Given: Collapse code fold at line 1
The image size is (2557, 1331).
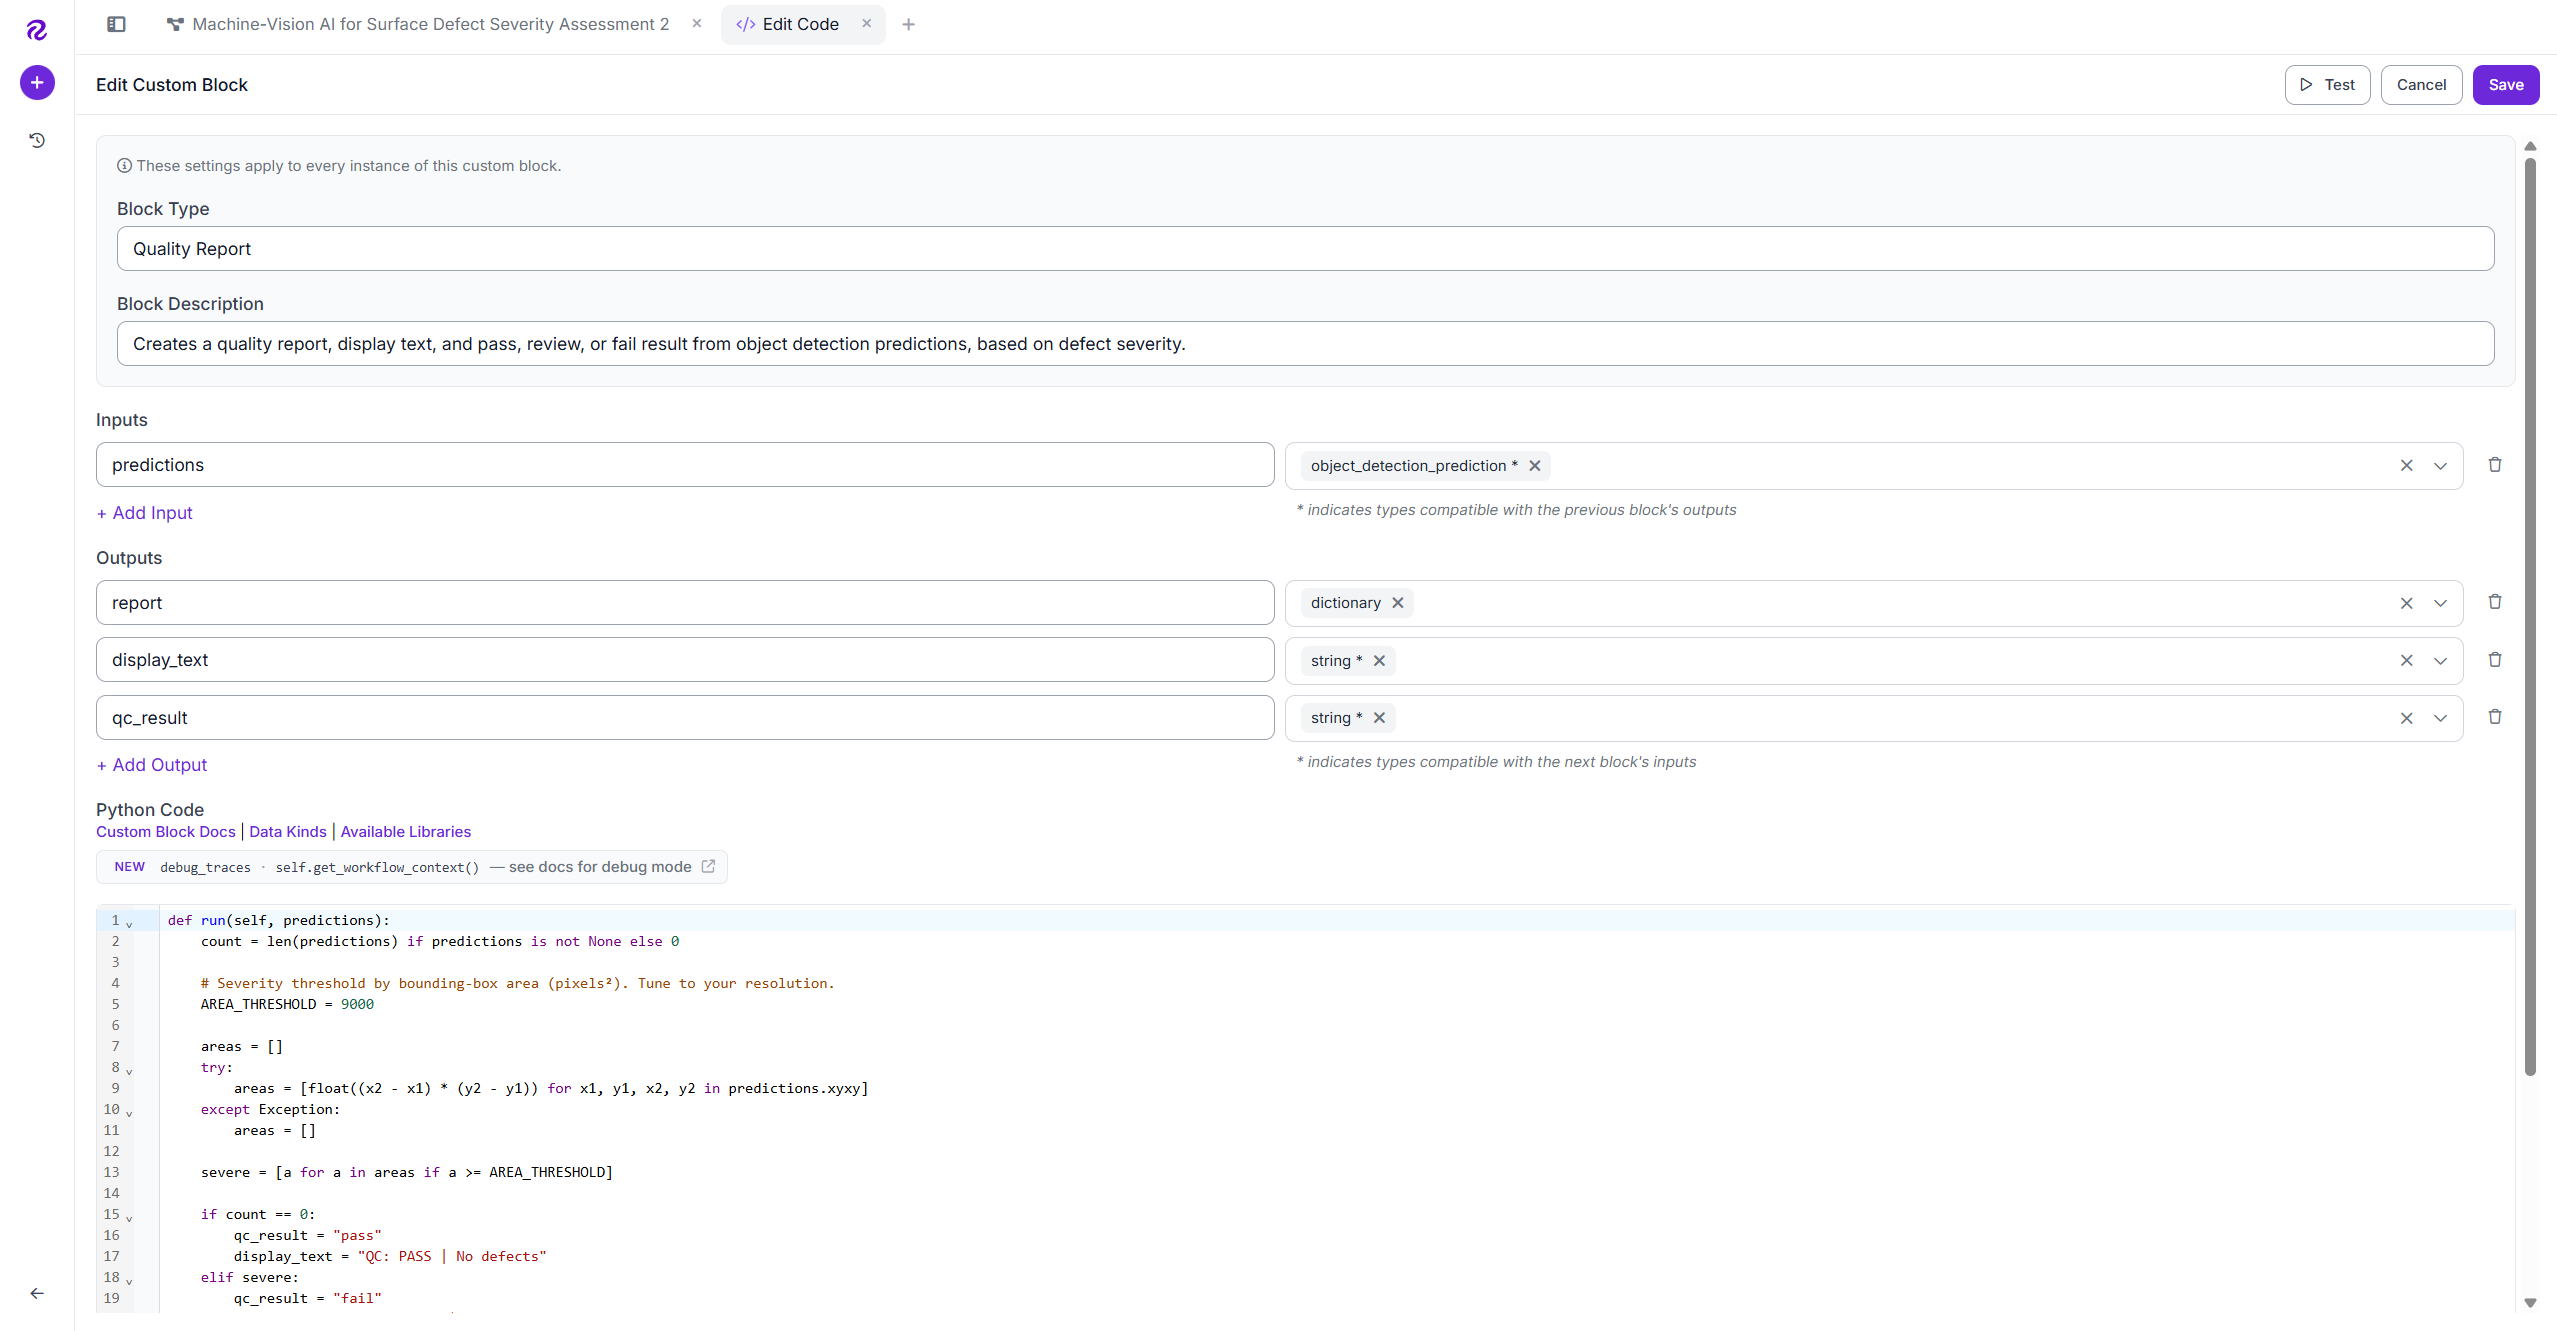Looking at the screenshot, I should [x=129, y=923].
